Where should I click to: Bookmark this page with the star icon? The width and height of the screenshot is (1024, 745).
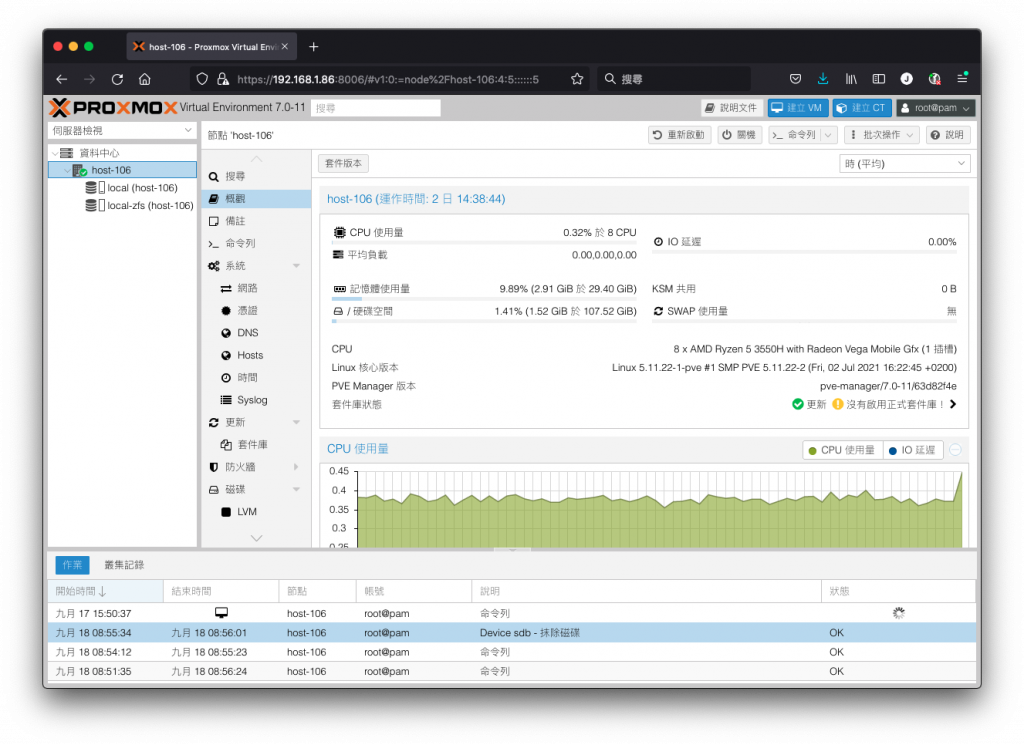click(577, 79)
